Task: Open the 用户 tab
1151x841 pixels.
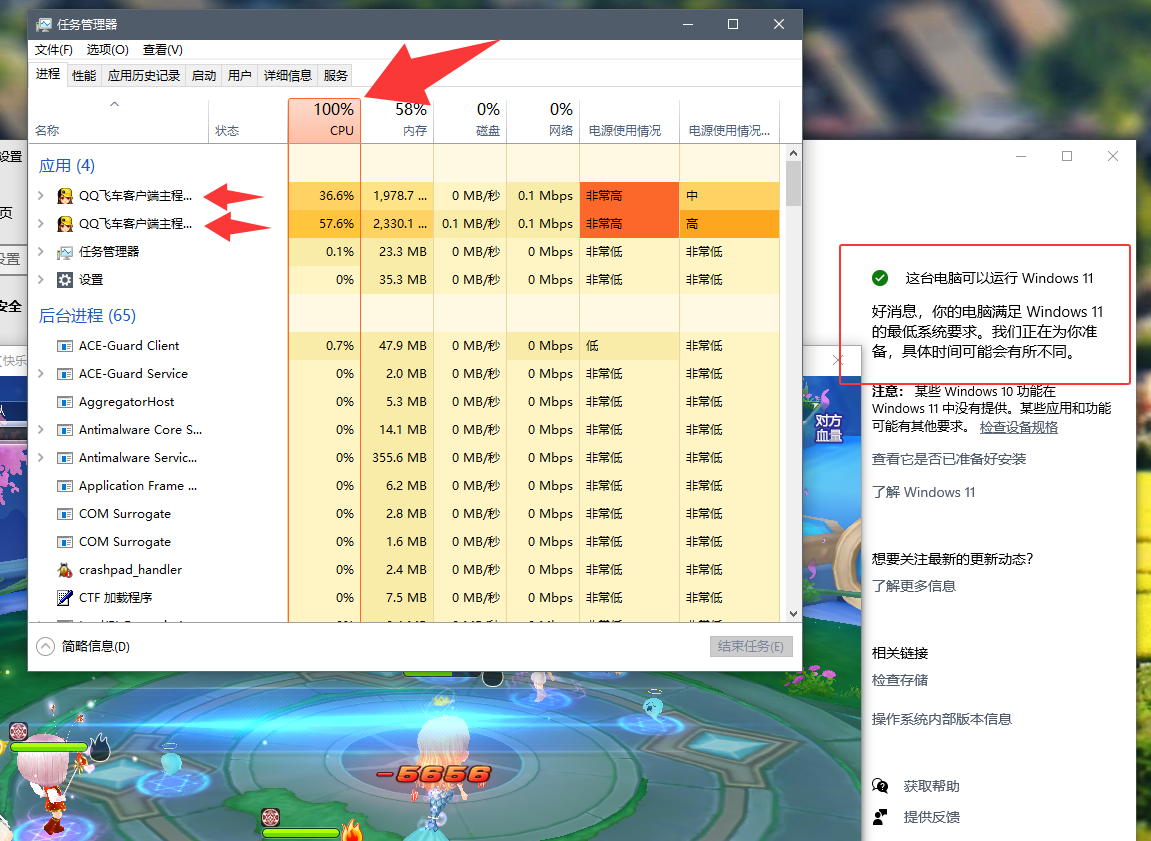Action: coord(239,76)
